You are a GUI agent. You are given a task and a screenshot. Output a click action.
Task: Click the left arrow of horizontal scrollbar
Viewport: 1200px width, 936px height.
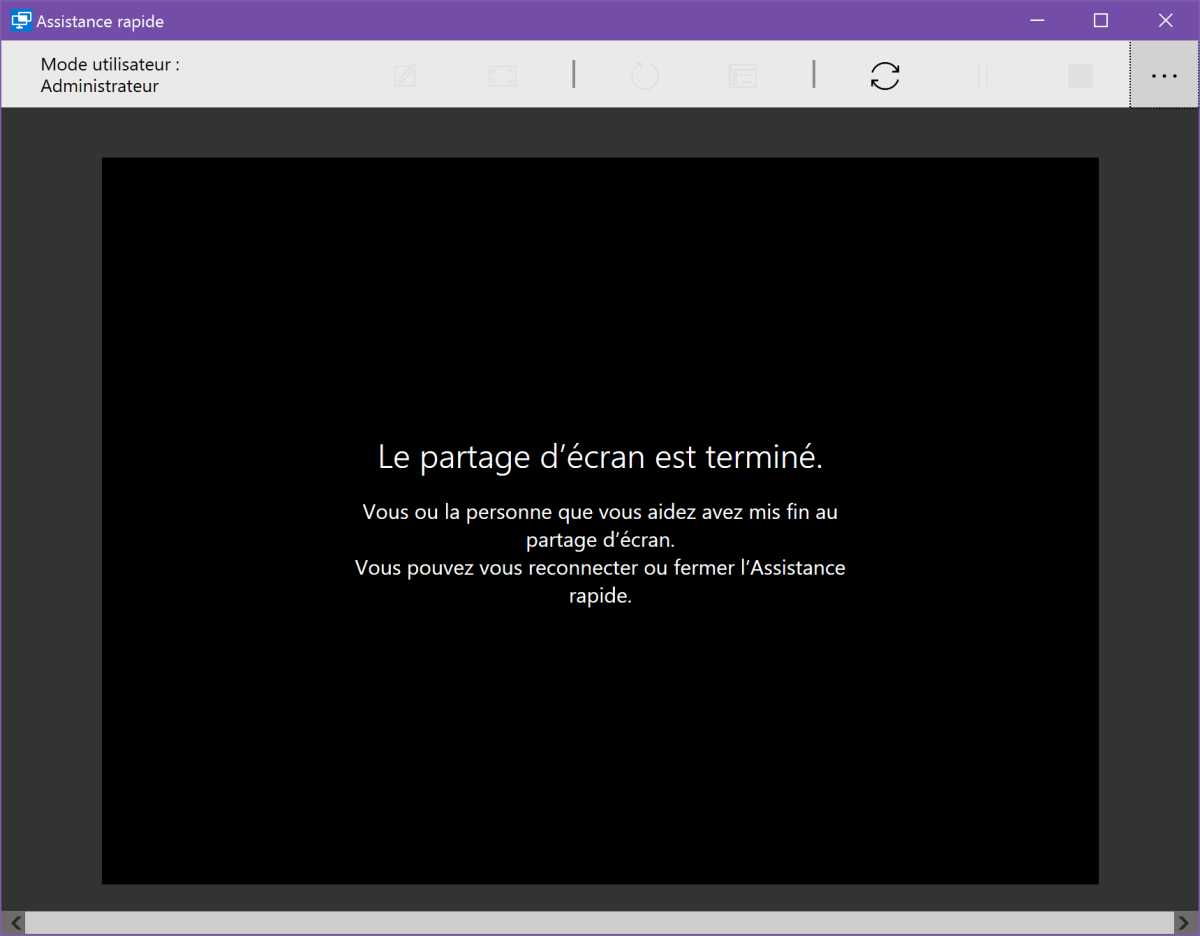[x=14, y=921]
